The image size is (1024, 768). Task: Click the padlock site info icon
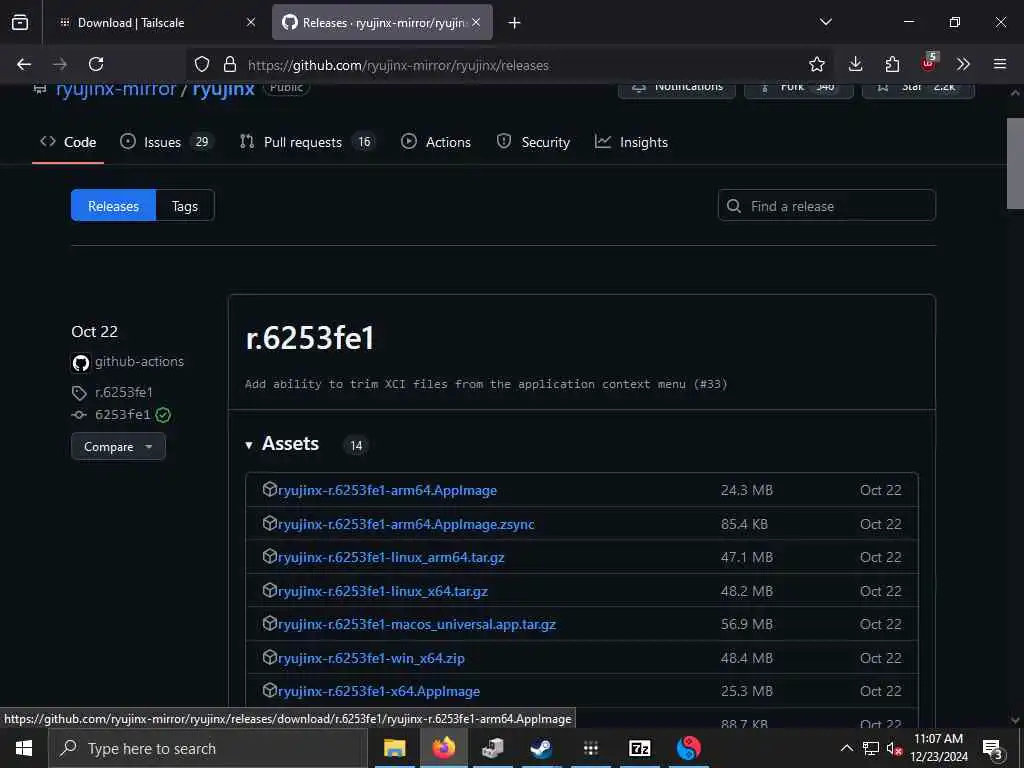[x=230, y=64]
